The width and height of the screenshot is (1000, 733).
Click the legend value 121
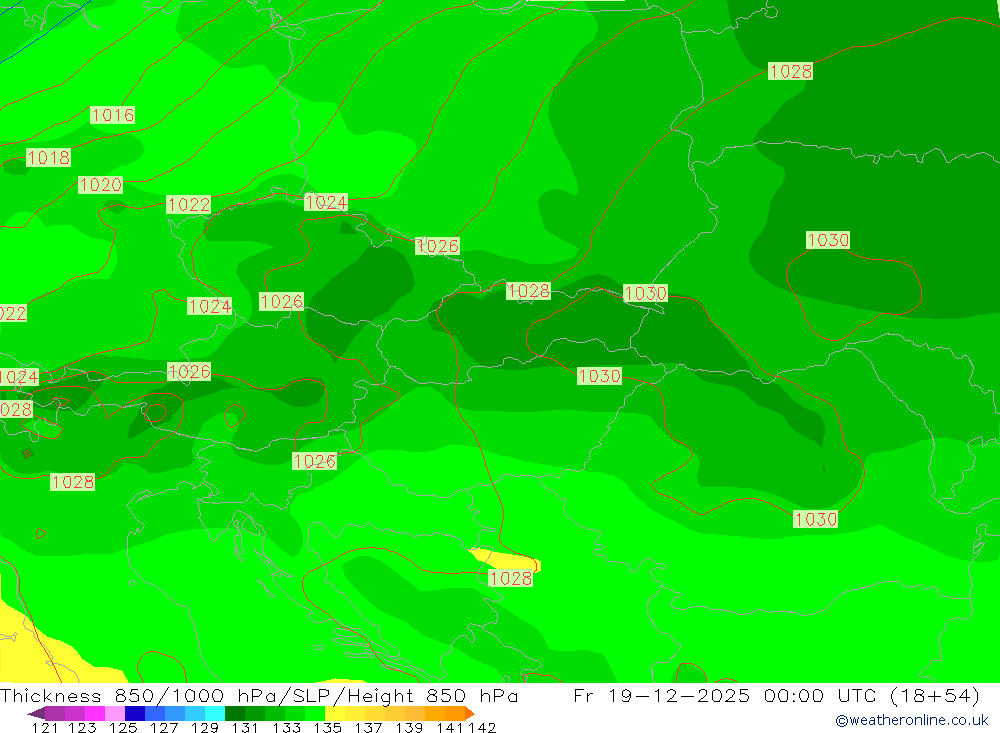coord(45,727)
